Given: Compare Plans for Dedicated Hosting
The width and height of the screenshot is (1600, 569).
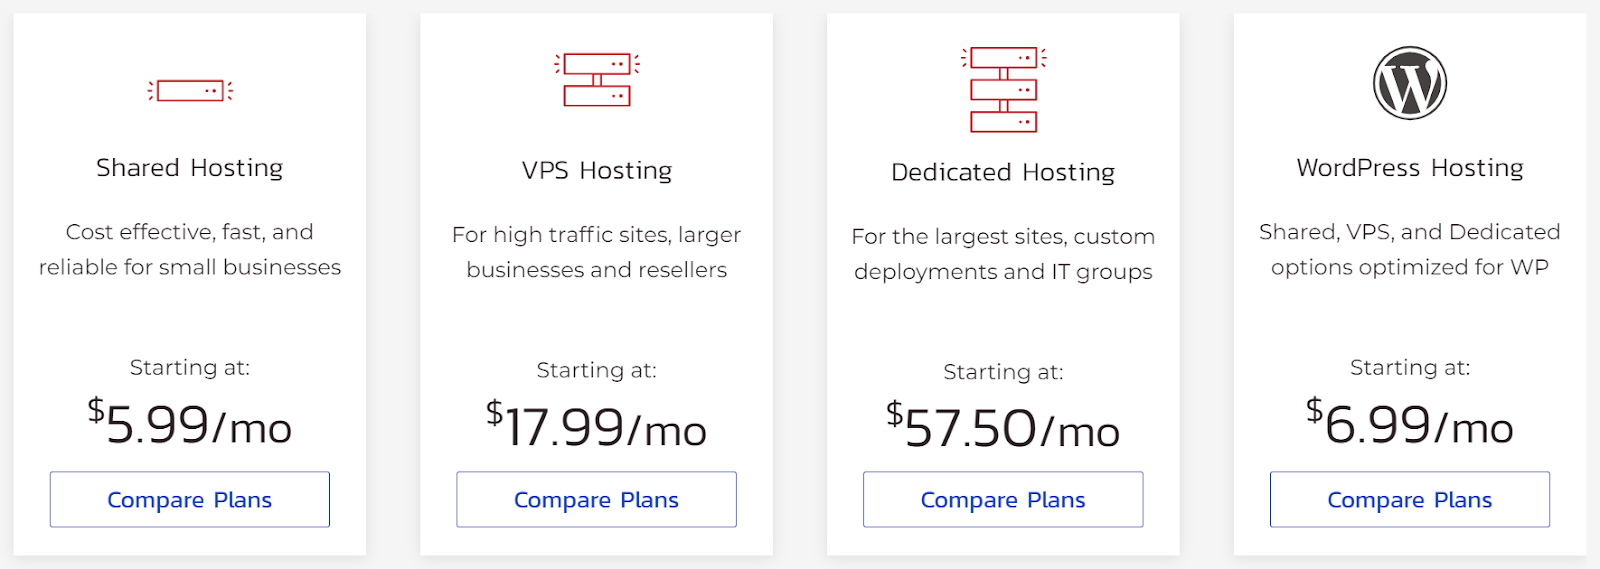Looking at the screenshot, I should pos(1003,499).
